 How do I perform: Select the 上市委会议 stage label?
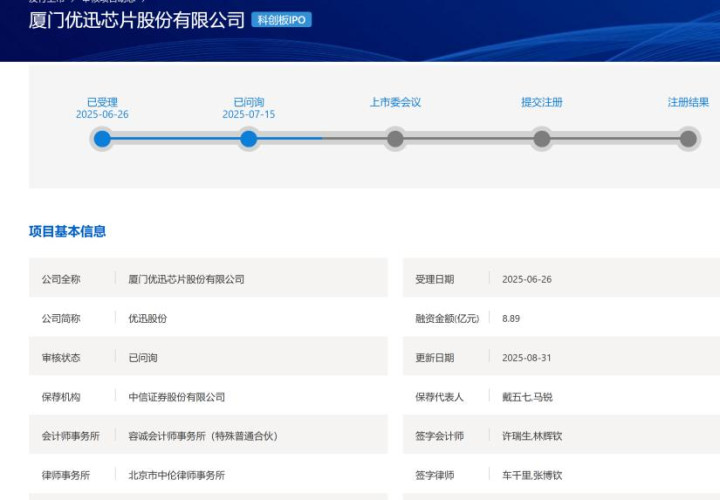[x=395, y=102]
